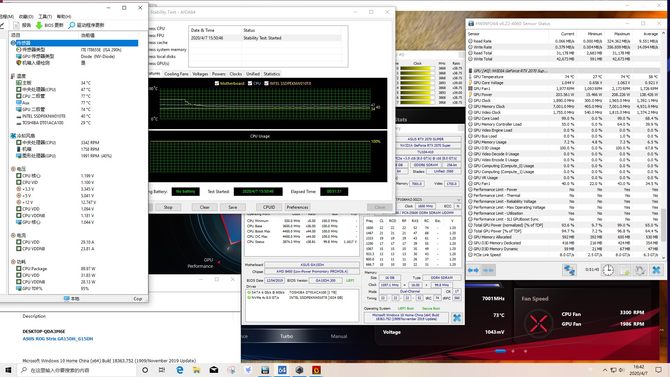Viewport: 670px width, 377px height.
Task: Open the Powers tab
Action: tap(219, 74)
